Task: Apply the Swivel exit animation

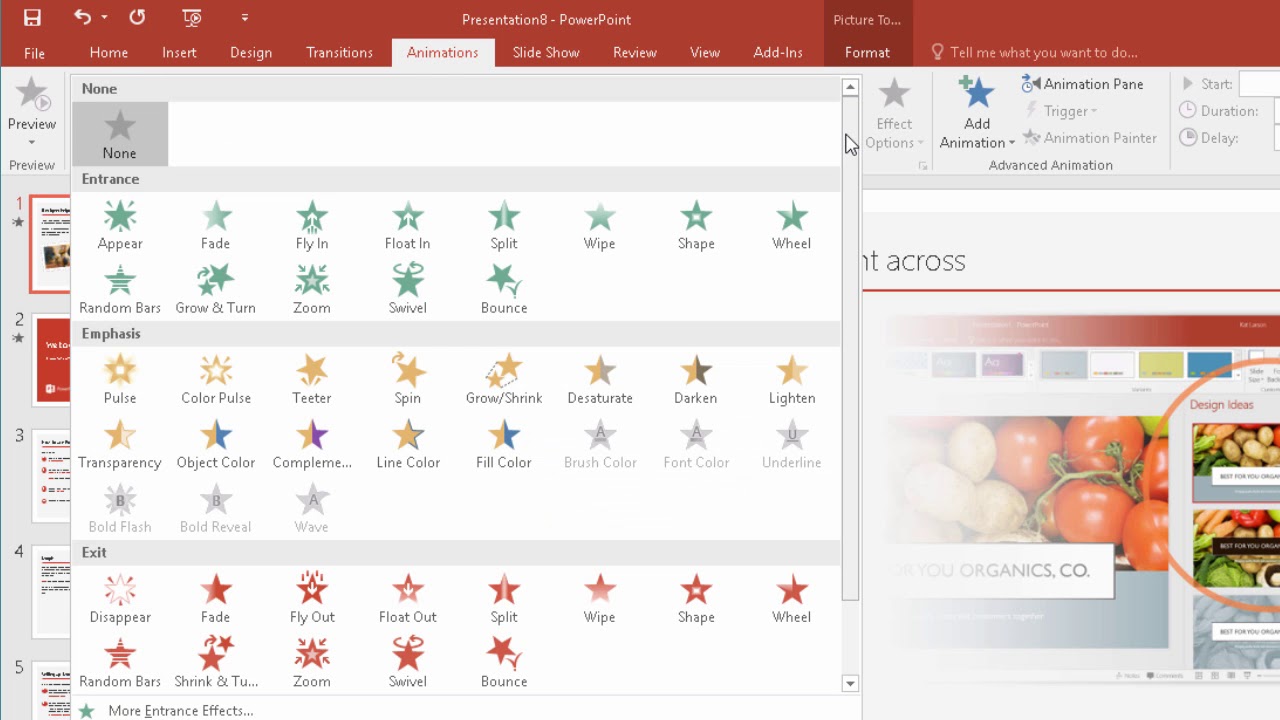Action: click(407, 663)
